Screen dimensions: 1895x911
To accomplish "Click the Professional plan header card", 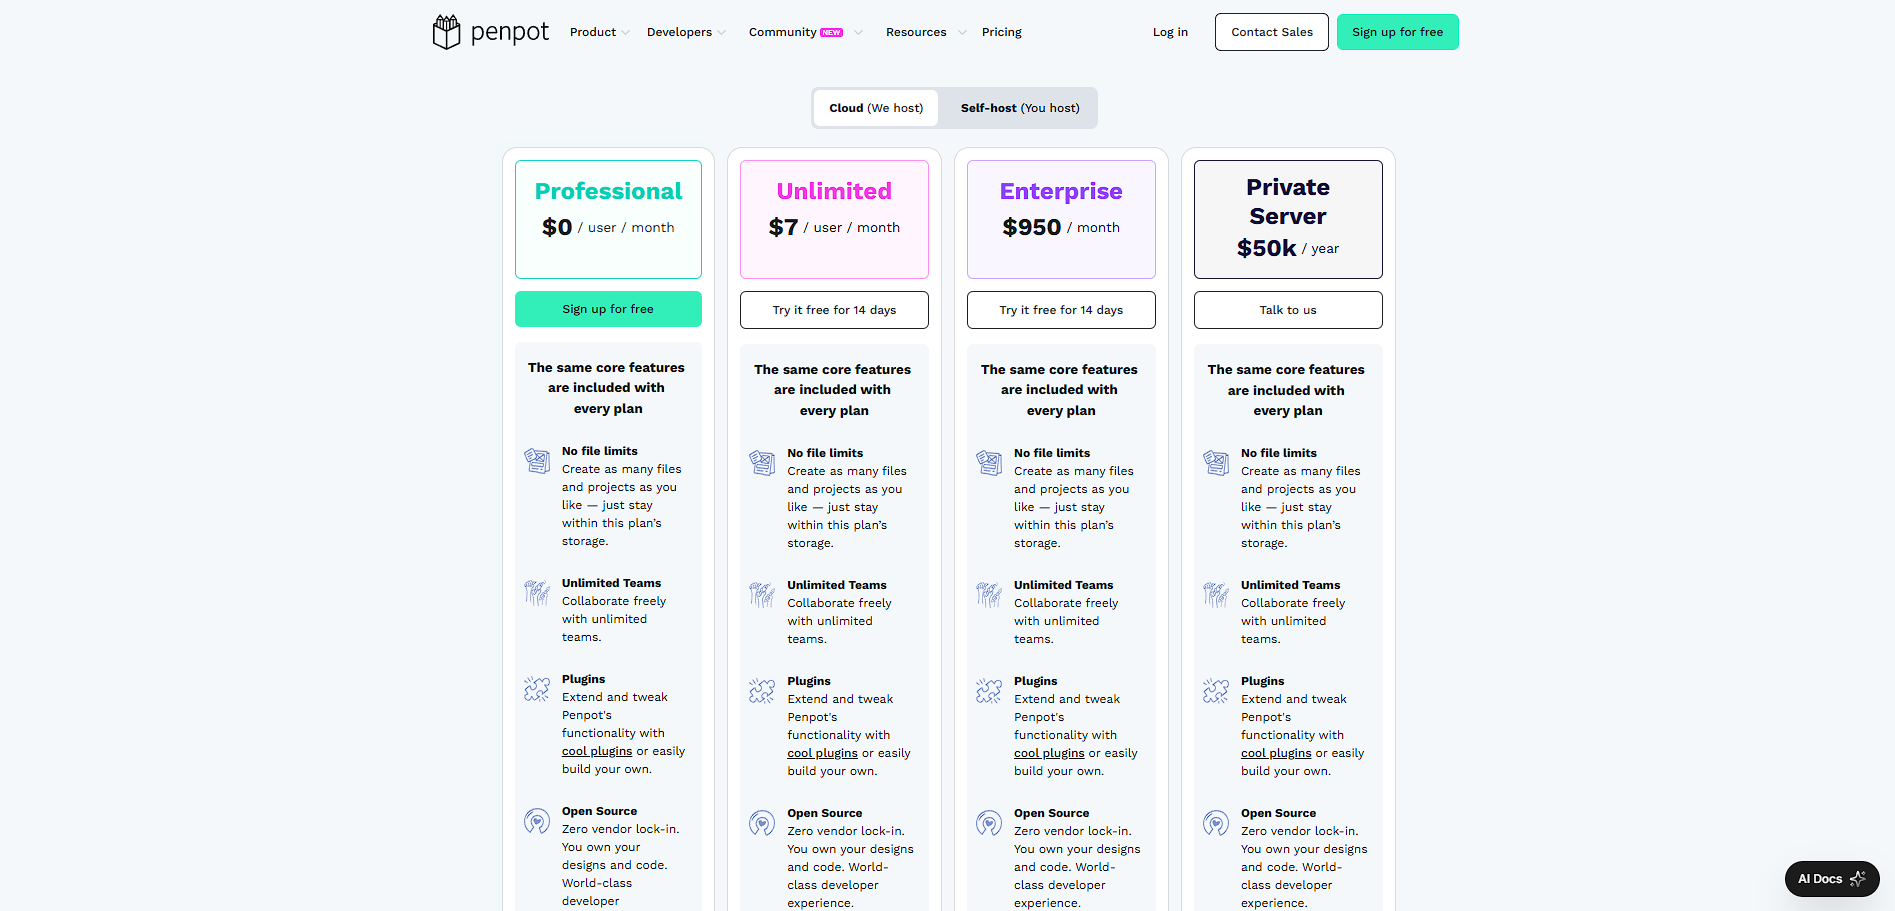I will (x=608, y=219).
